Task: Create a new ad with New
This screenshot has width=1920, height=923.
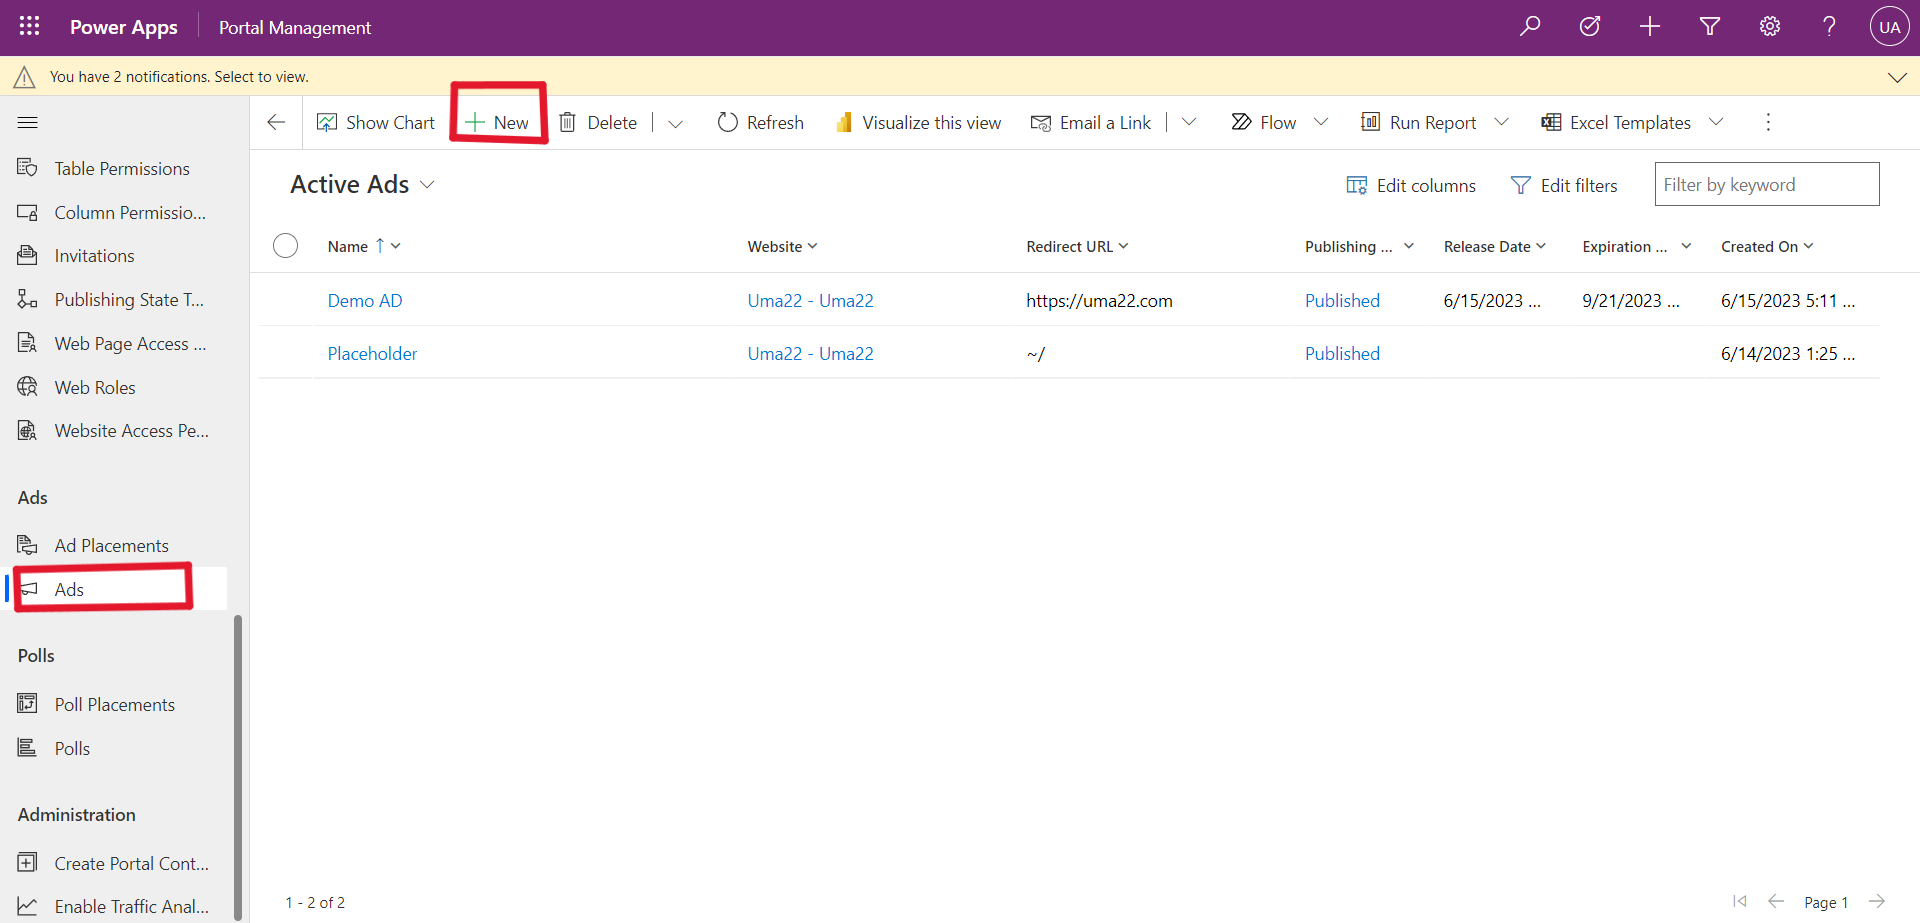Action: pyautogui.click(x=497, y=123)
